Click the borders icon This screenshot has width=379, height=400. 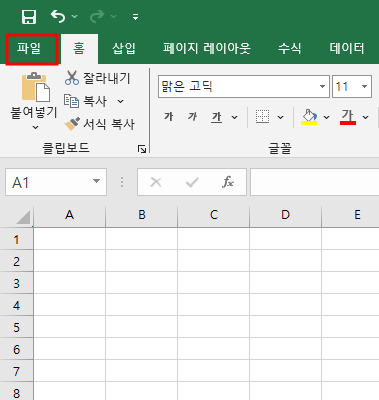262,117
